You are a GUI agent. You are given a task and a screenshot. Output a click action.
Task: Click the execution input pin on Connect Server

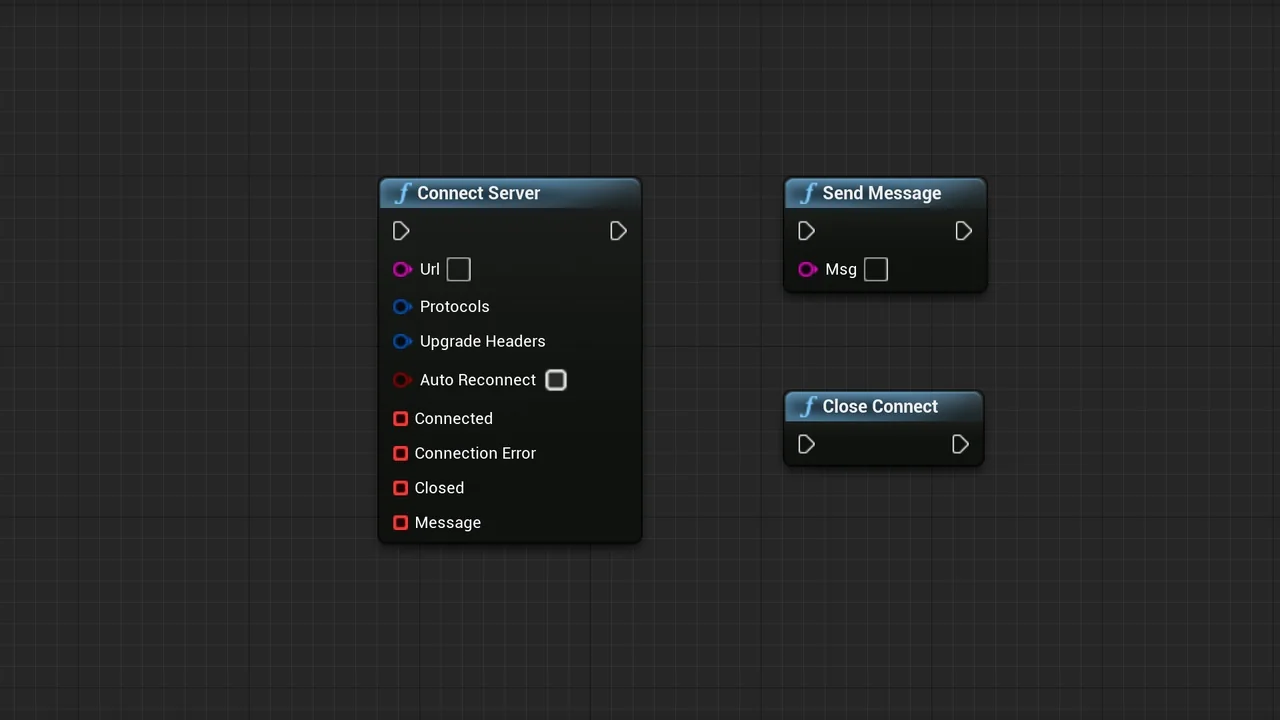(401, 231)
